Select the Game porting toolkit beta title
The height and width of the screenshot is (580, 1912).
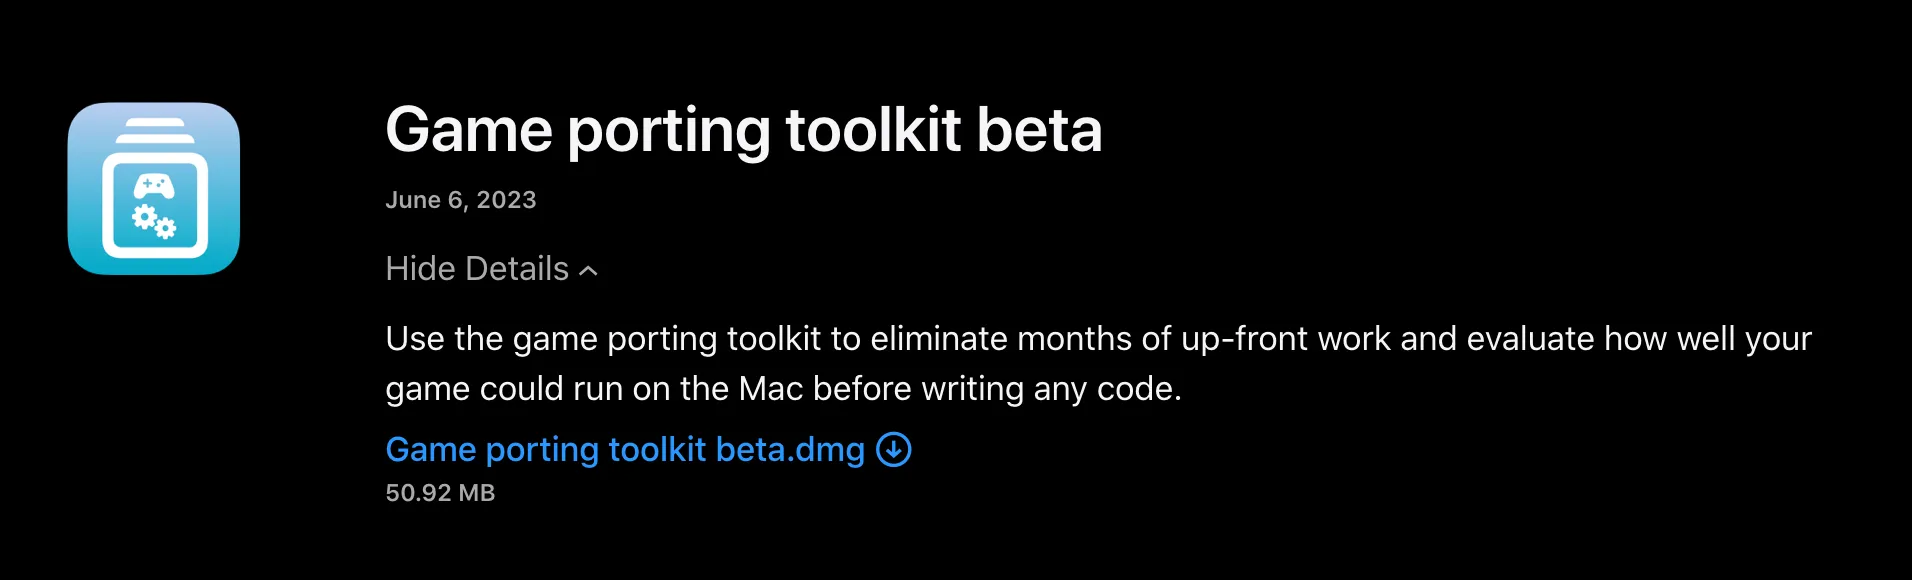(x=745, y=129)
